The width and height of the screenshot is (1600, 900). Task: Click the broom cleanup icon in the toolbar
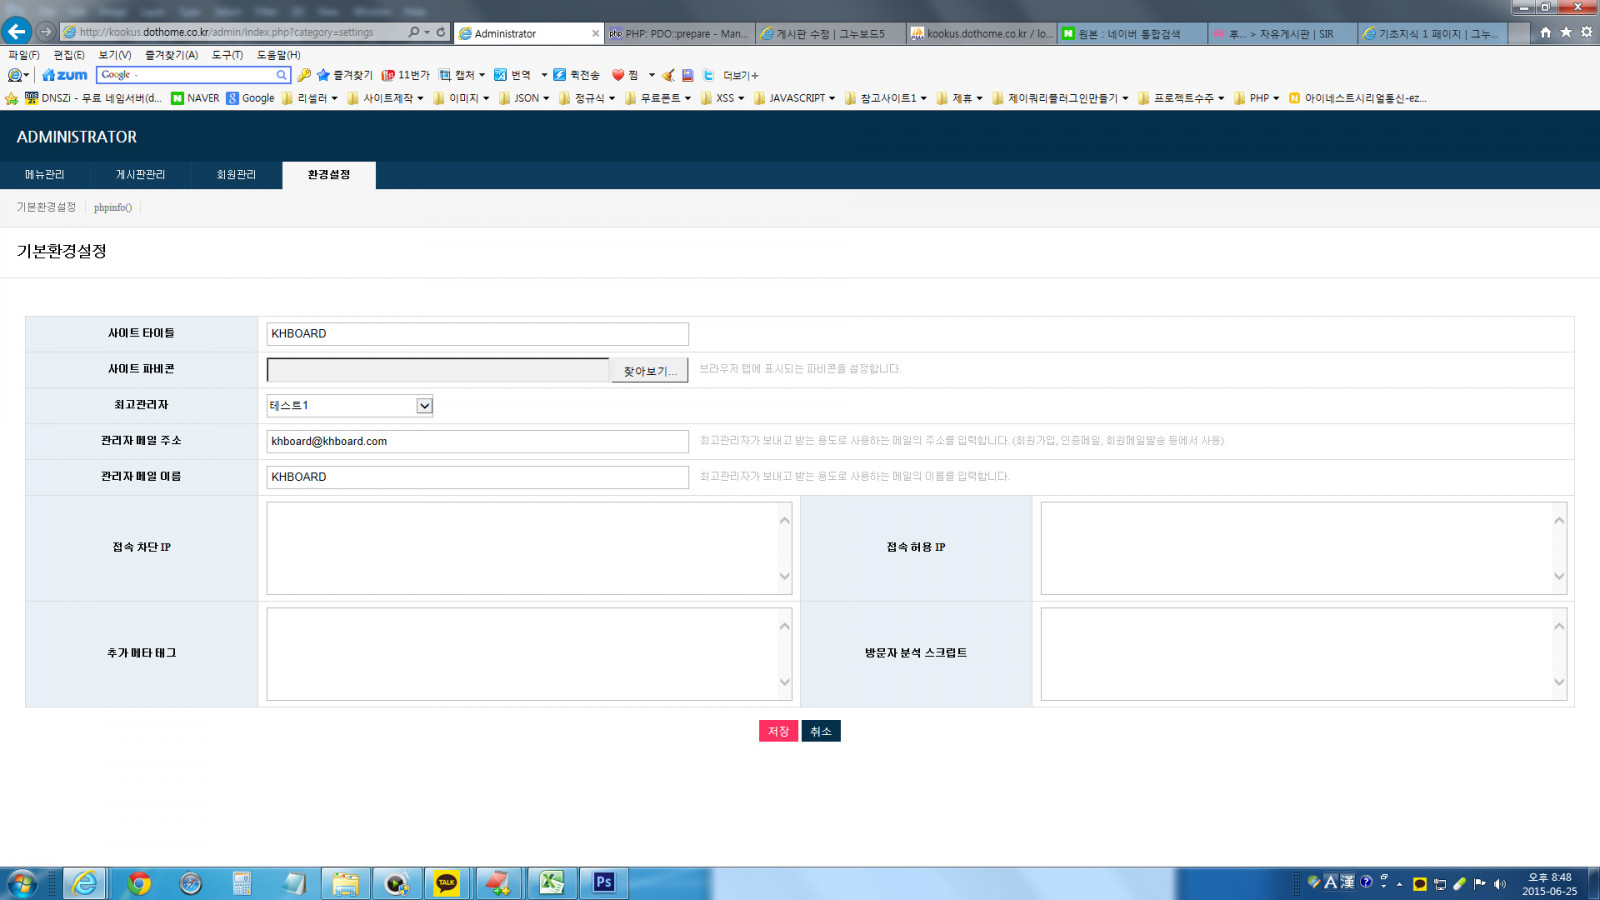point(668,75)
